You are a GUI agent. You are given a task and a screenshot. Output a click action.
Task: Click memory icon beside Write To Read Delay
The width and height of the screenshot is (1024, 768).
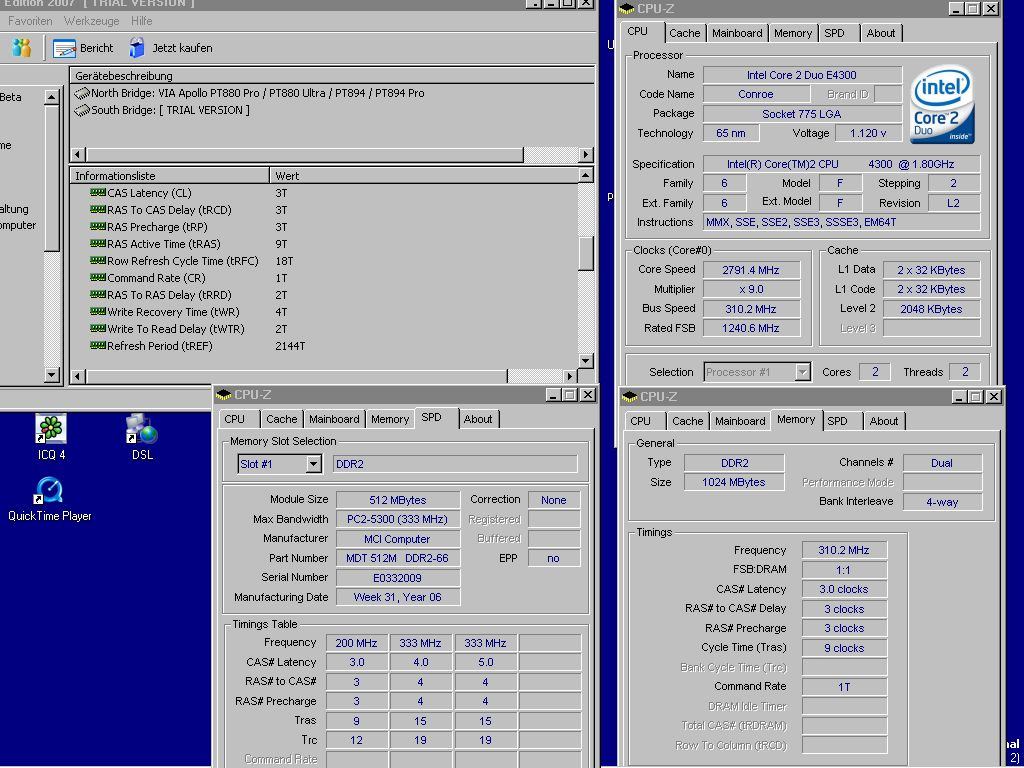97,328
